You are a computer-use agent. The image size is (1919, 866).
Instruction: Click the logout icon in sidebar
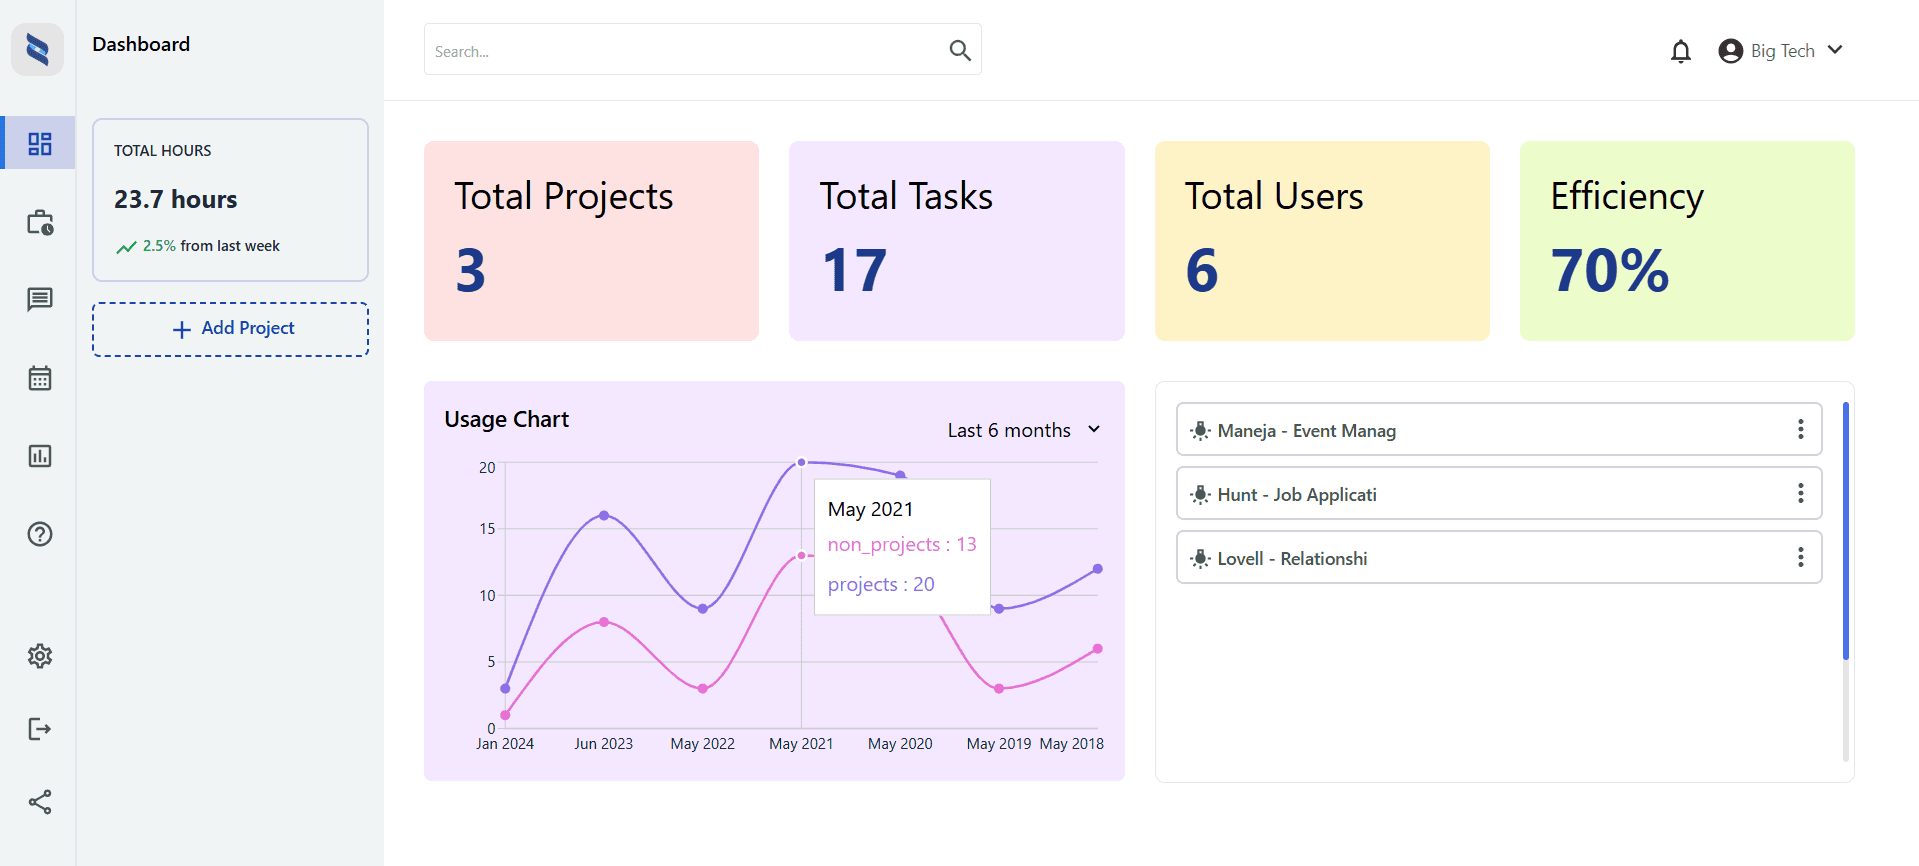click(40, 729)
